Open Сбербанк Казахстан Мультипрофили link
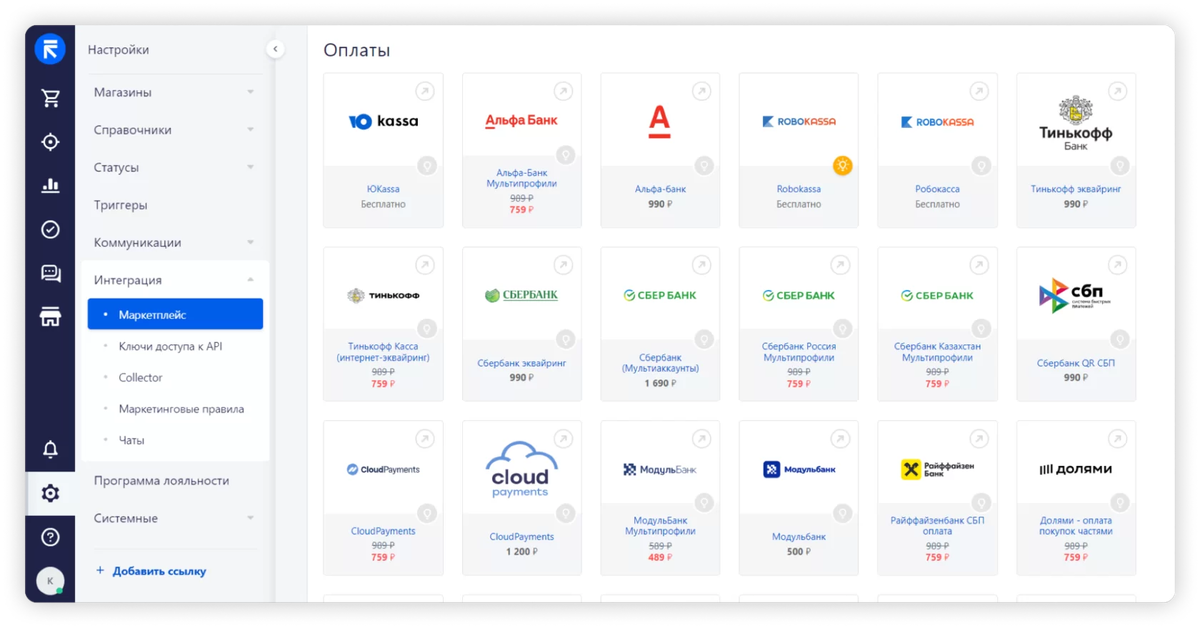This screenshot has width=1200, height=628. click(937, 351)
